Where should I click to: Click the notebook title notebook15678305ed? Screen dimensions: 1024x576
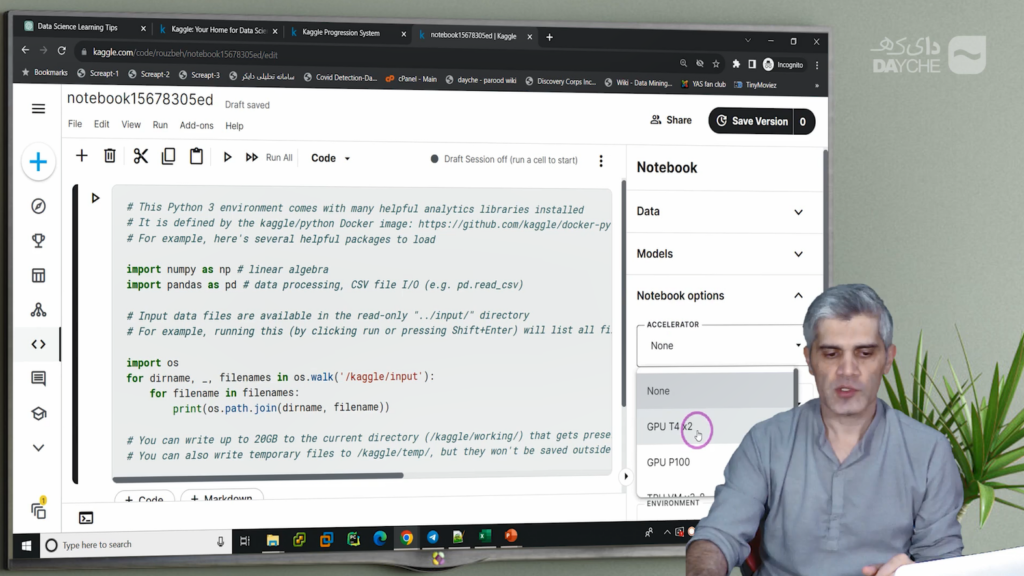pyautogui.click(x=140, y=99)
